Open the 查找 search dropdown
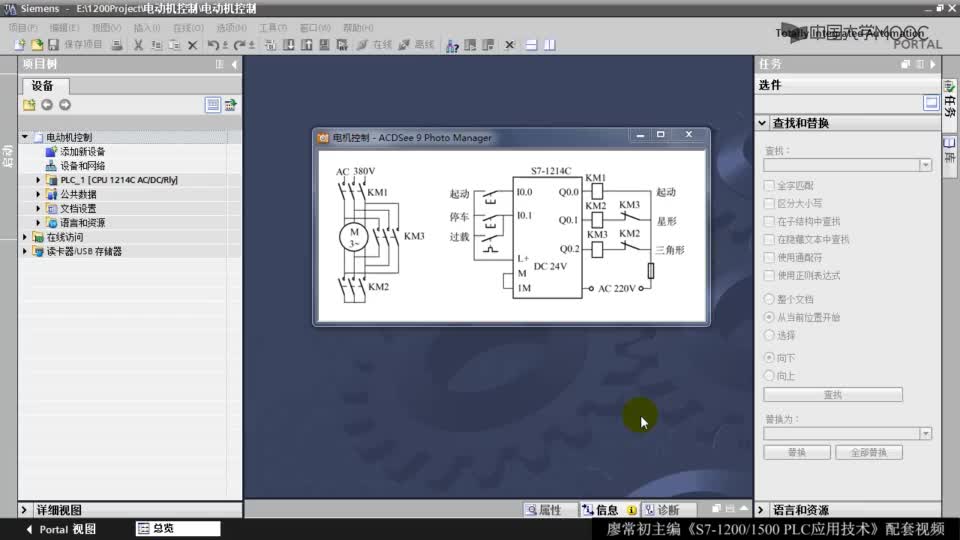The image size is (960, 540). [x=925, y=165]
